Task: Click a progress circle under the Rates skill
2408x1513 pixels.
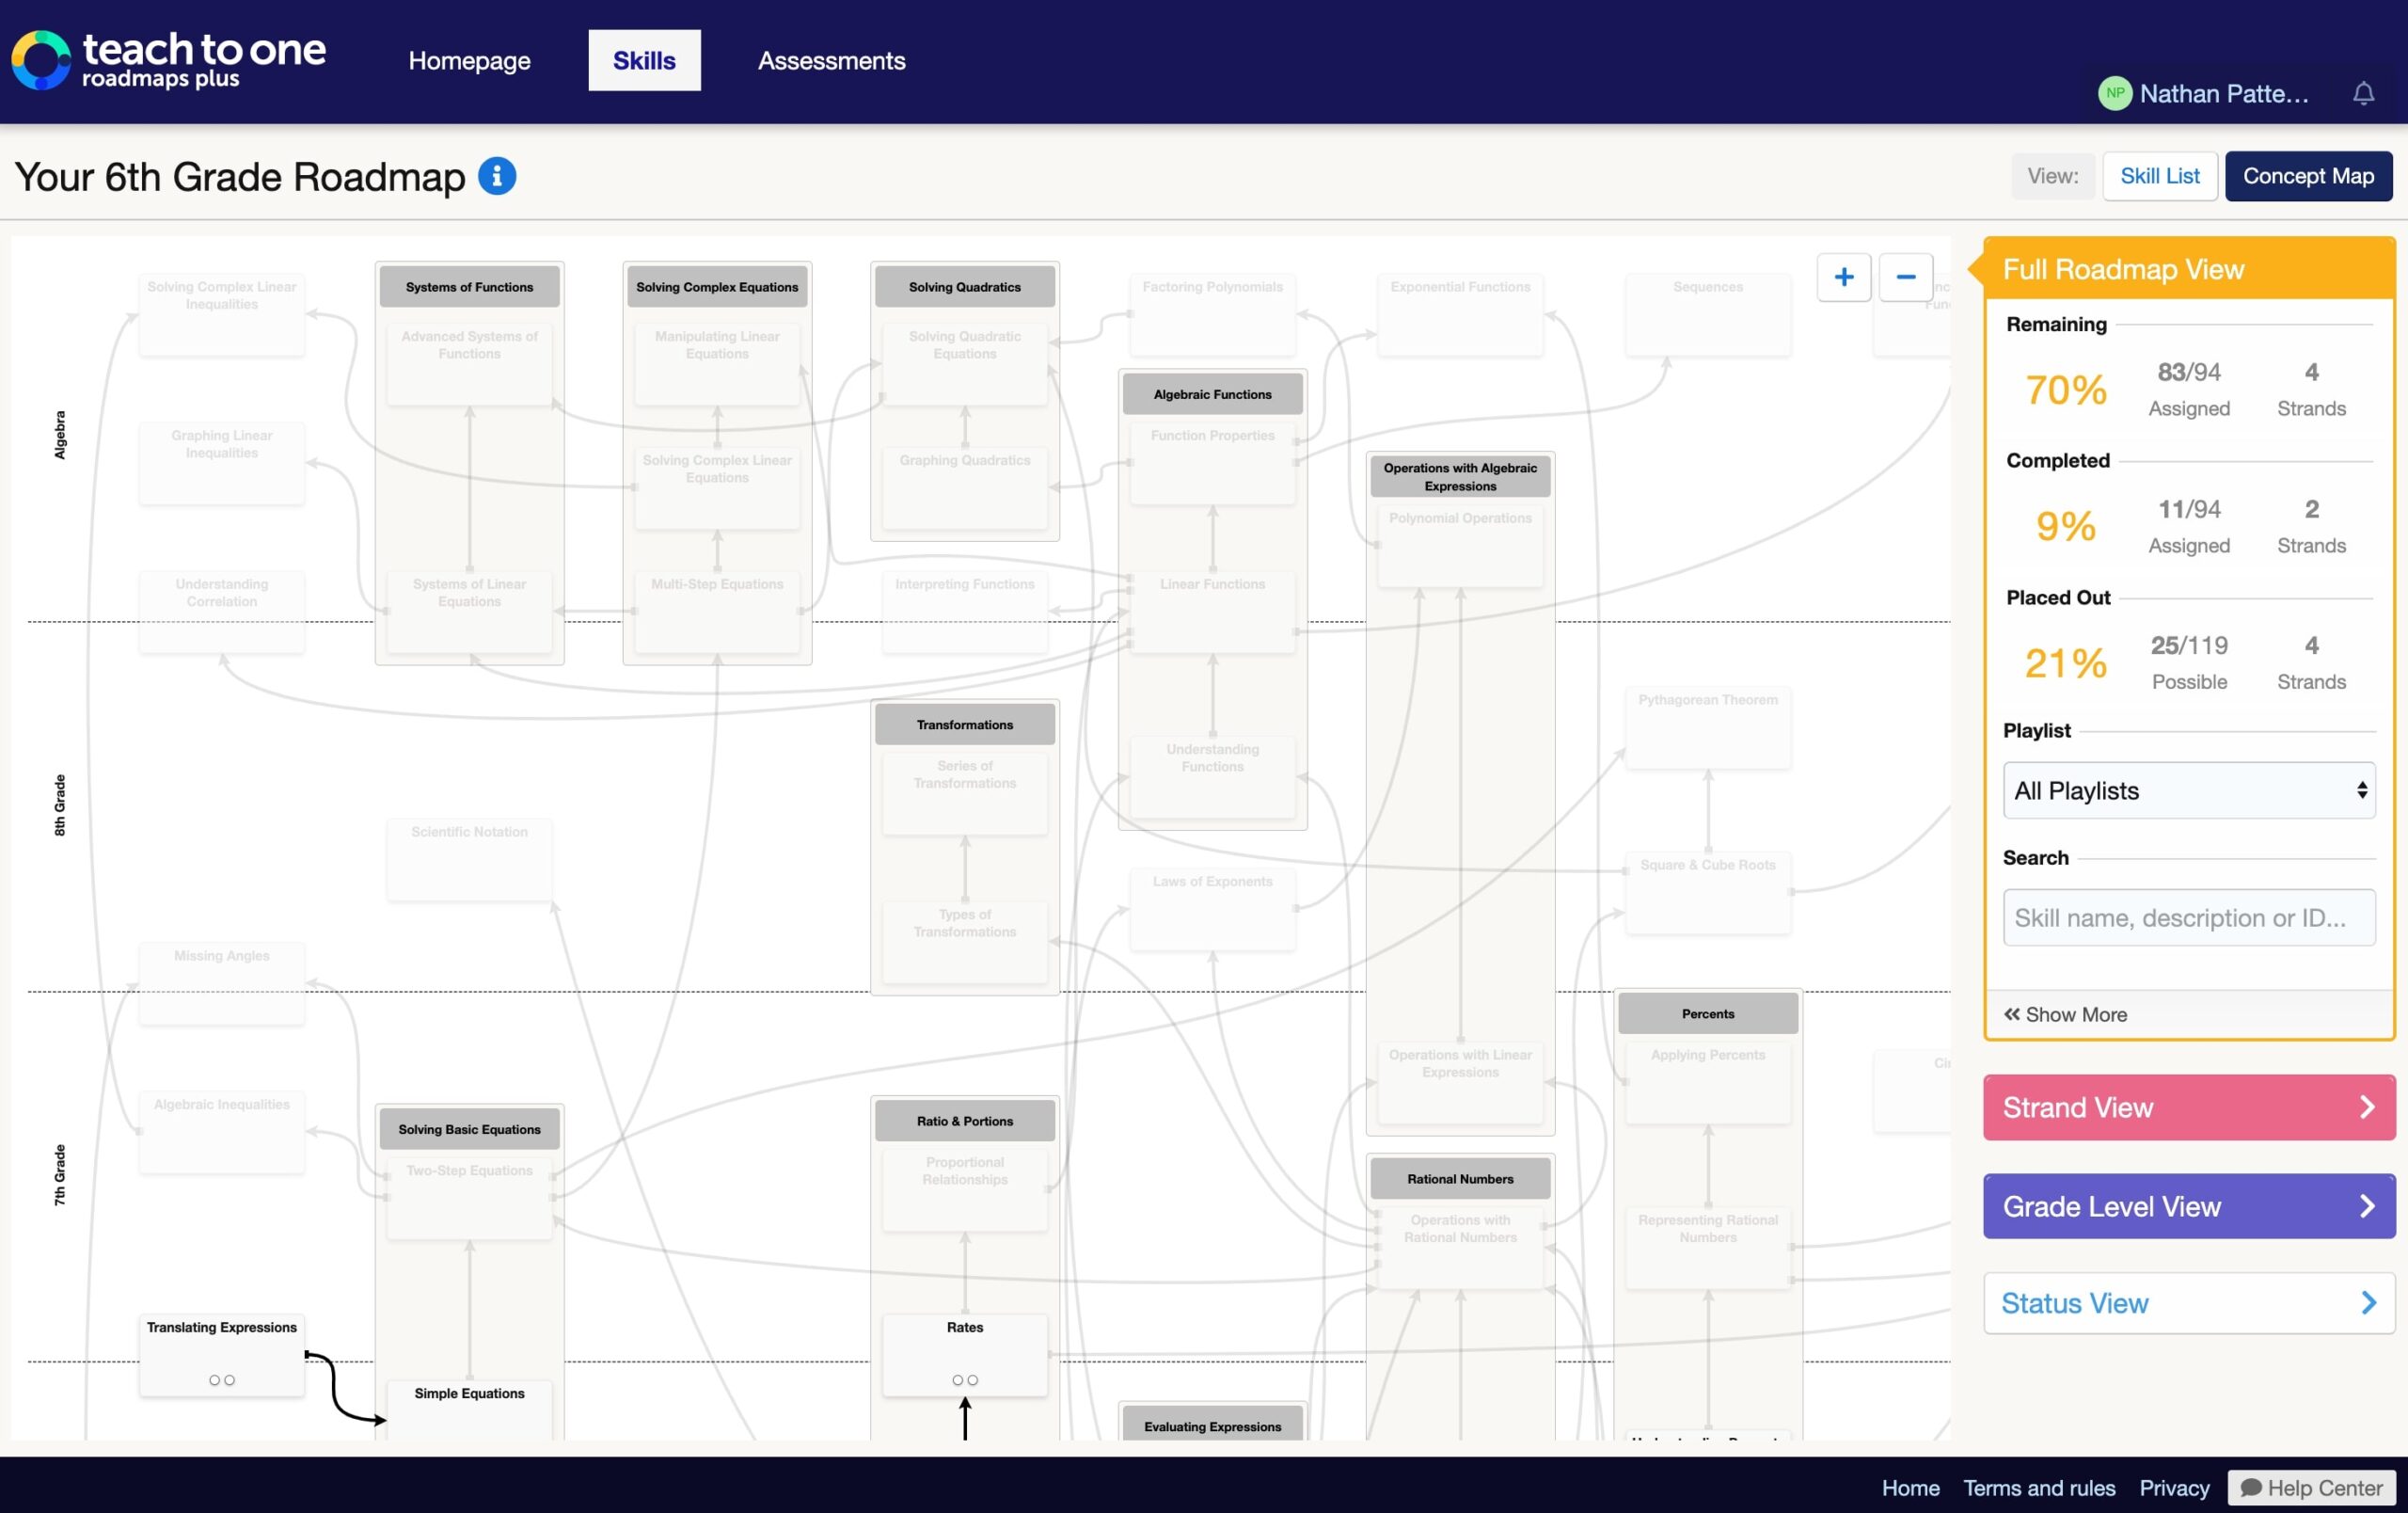Action: (x=958, y=1379)
